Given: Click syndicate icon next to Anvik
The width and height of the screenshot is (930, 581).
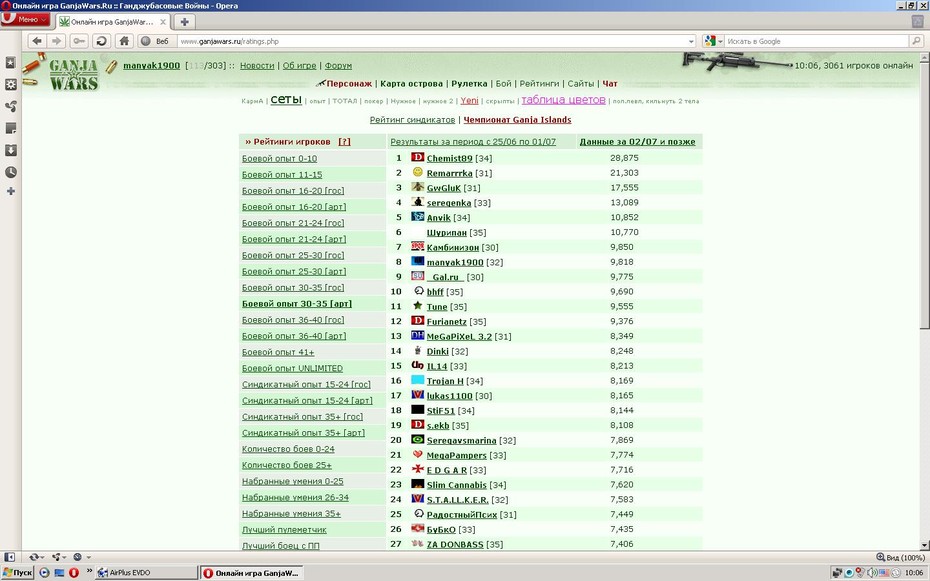Looking at the screenshot, I should (418, 216).
